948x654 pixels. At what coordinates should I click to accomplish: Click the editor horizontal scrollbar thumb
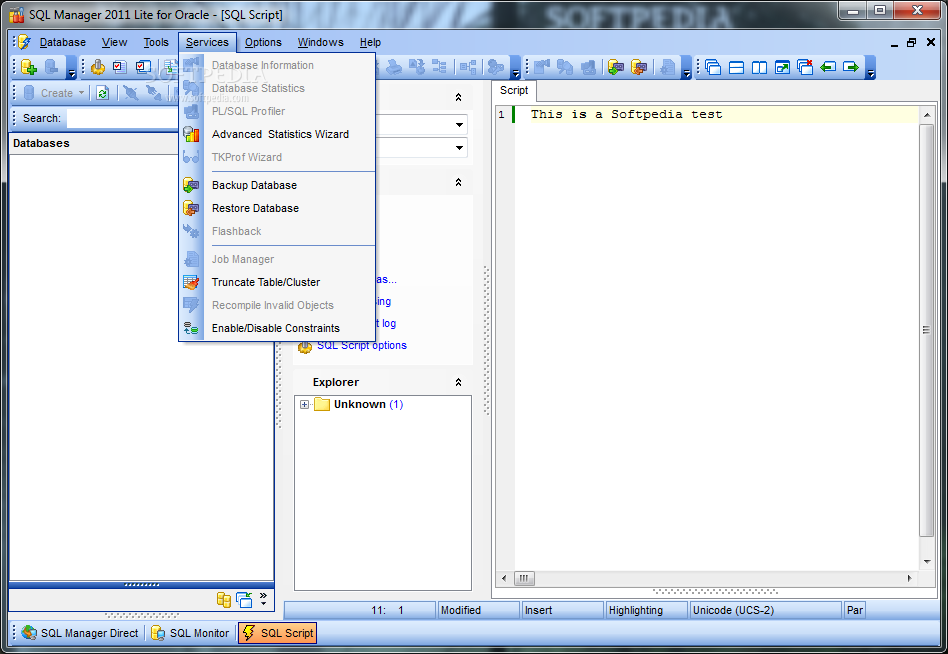524,578
